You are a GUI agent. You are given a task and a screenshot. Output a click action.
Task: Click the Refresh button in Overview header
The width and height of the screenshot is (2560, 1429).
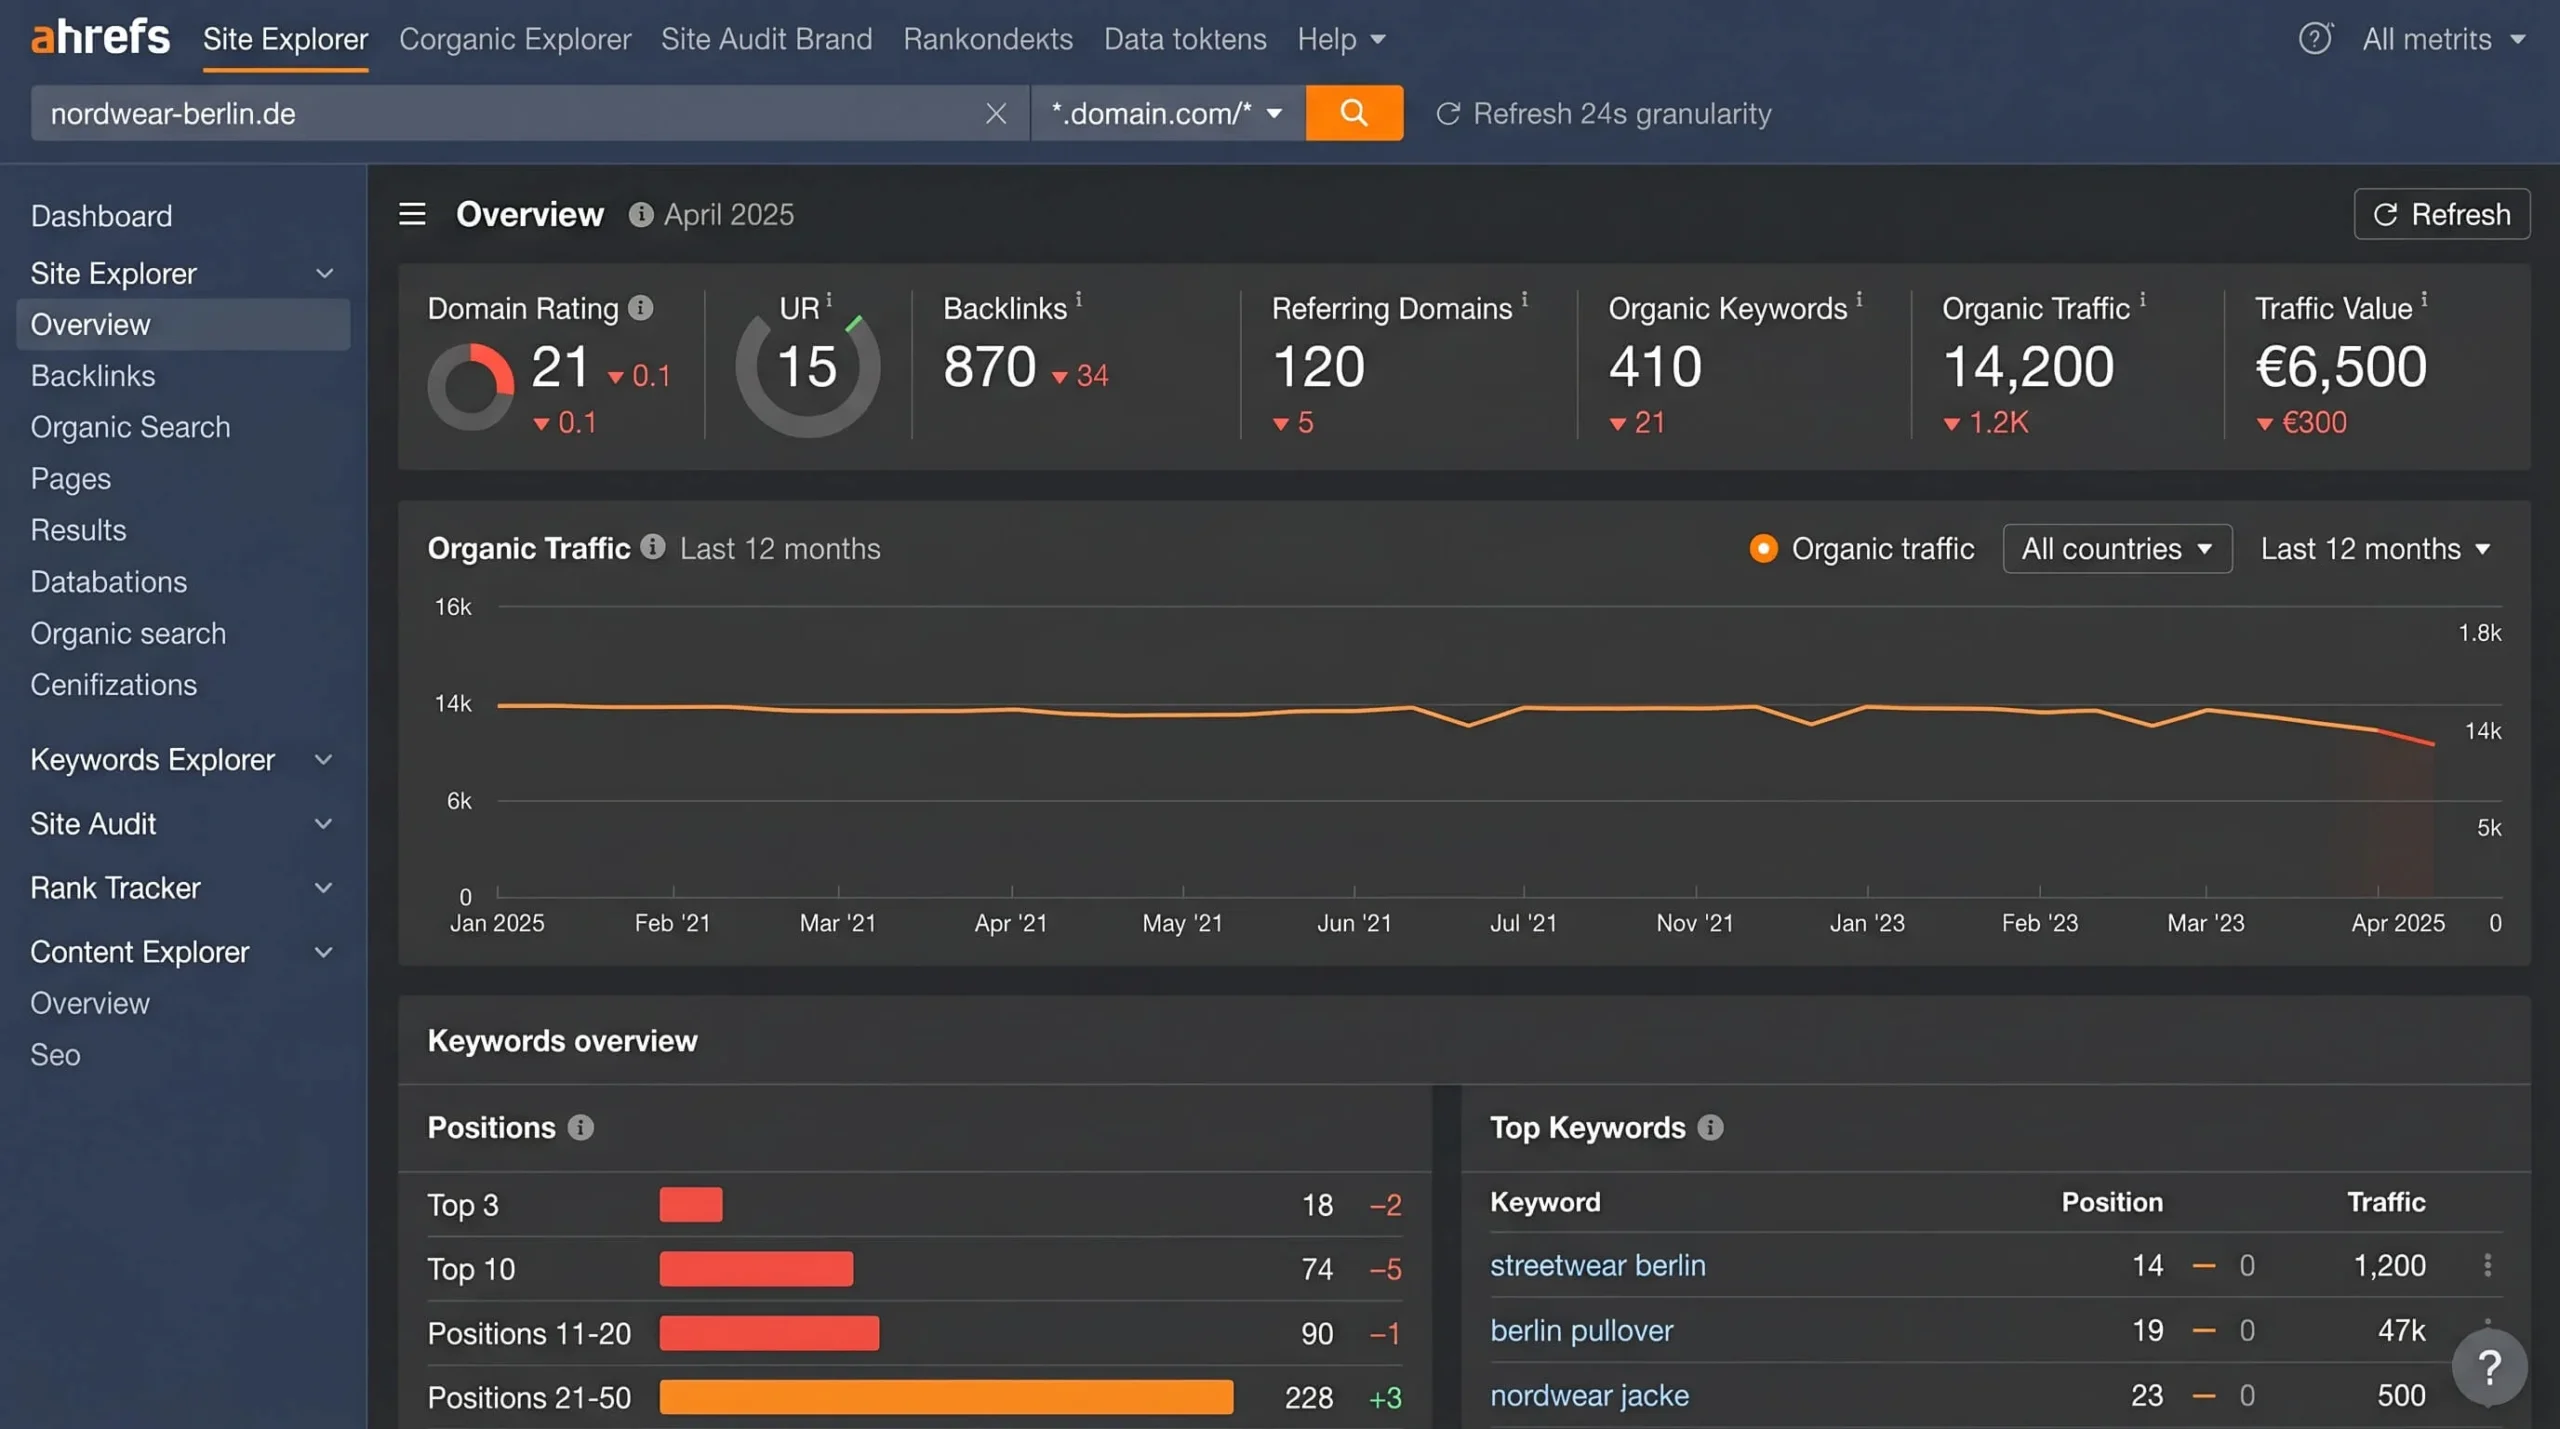[2442, 214]
